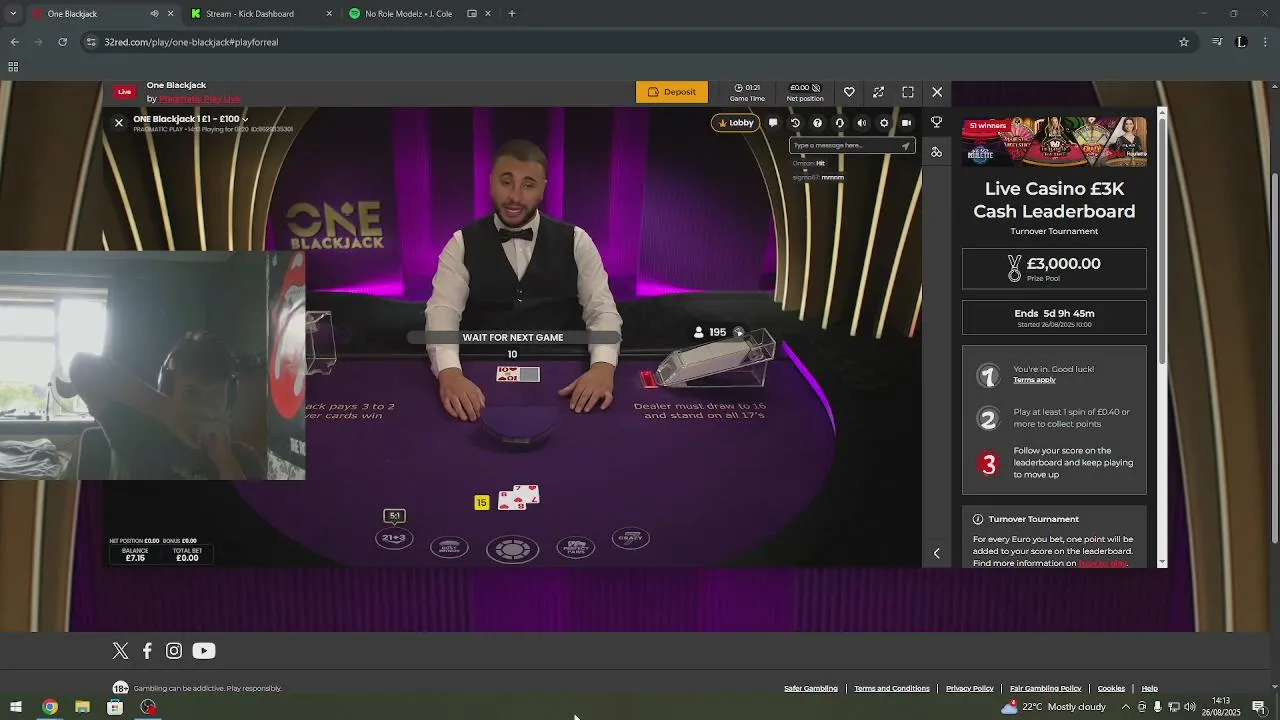Image resolution: width=1280 pixels, height=720 pixels.
Task: Open the Safer Gambling link
Action: click(x=811, y=688)
